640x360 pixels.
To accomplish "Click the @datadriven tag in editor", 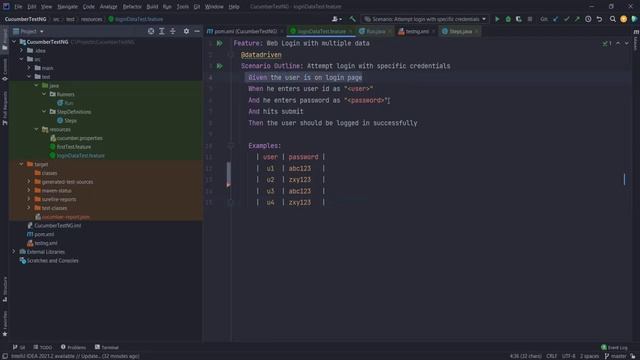I will [x=261, y=55].
